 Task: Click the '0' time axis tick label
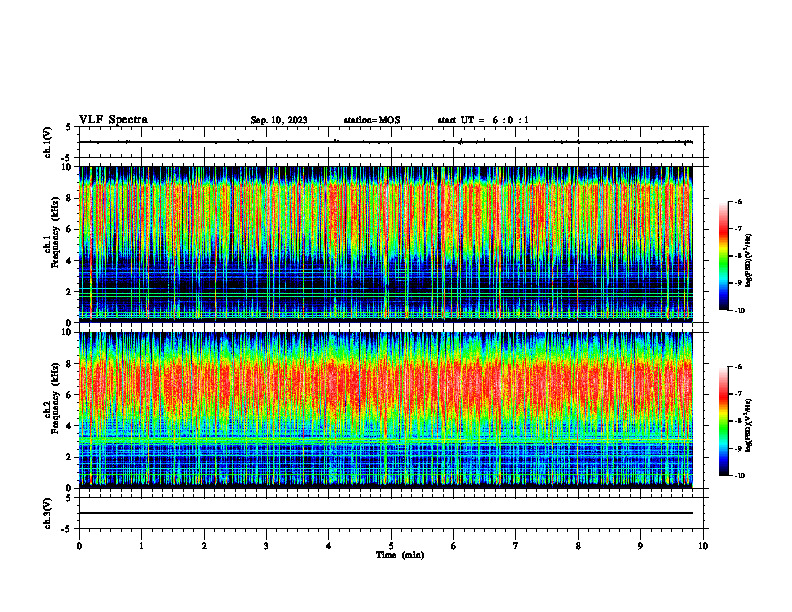pos(79,546)
